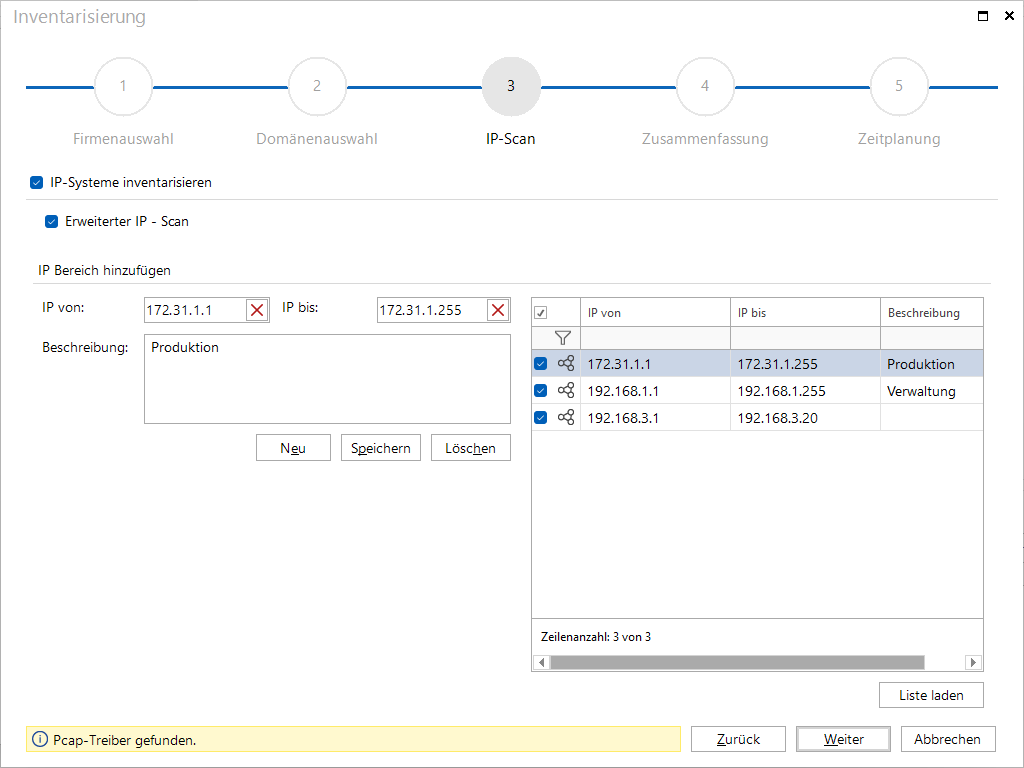Uncheck the 172.31.1.1 range row
The image size is (1024, 768).
point(541,364)
